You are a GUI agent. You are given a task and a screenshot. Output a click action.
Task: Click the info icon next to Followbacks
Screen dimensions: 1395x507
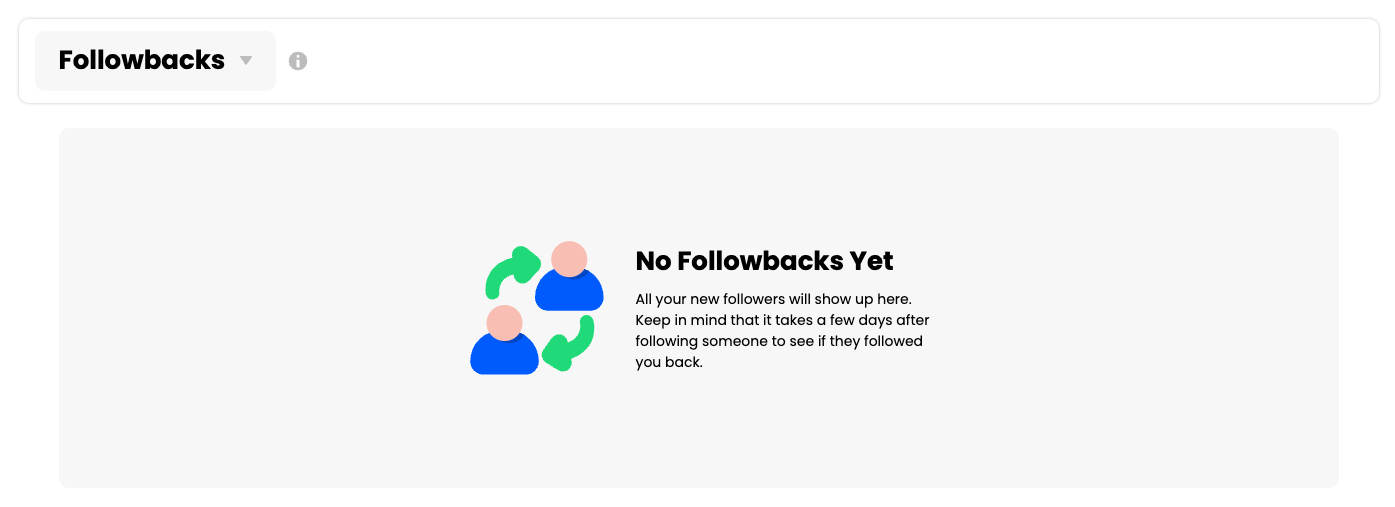pos(298,61)
